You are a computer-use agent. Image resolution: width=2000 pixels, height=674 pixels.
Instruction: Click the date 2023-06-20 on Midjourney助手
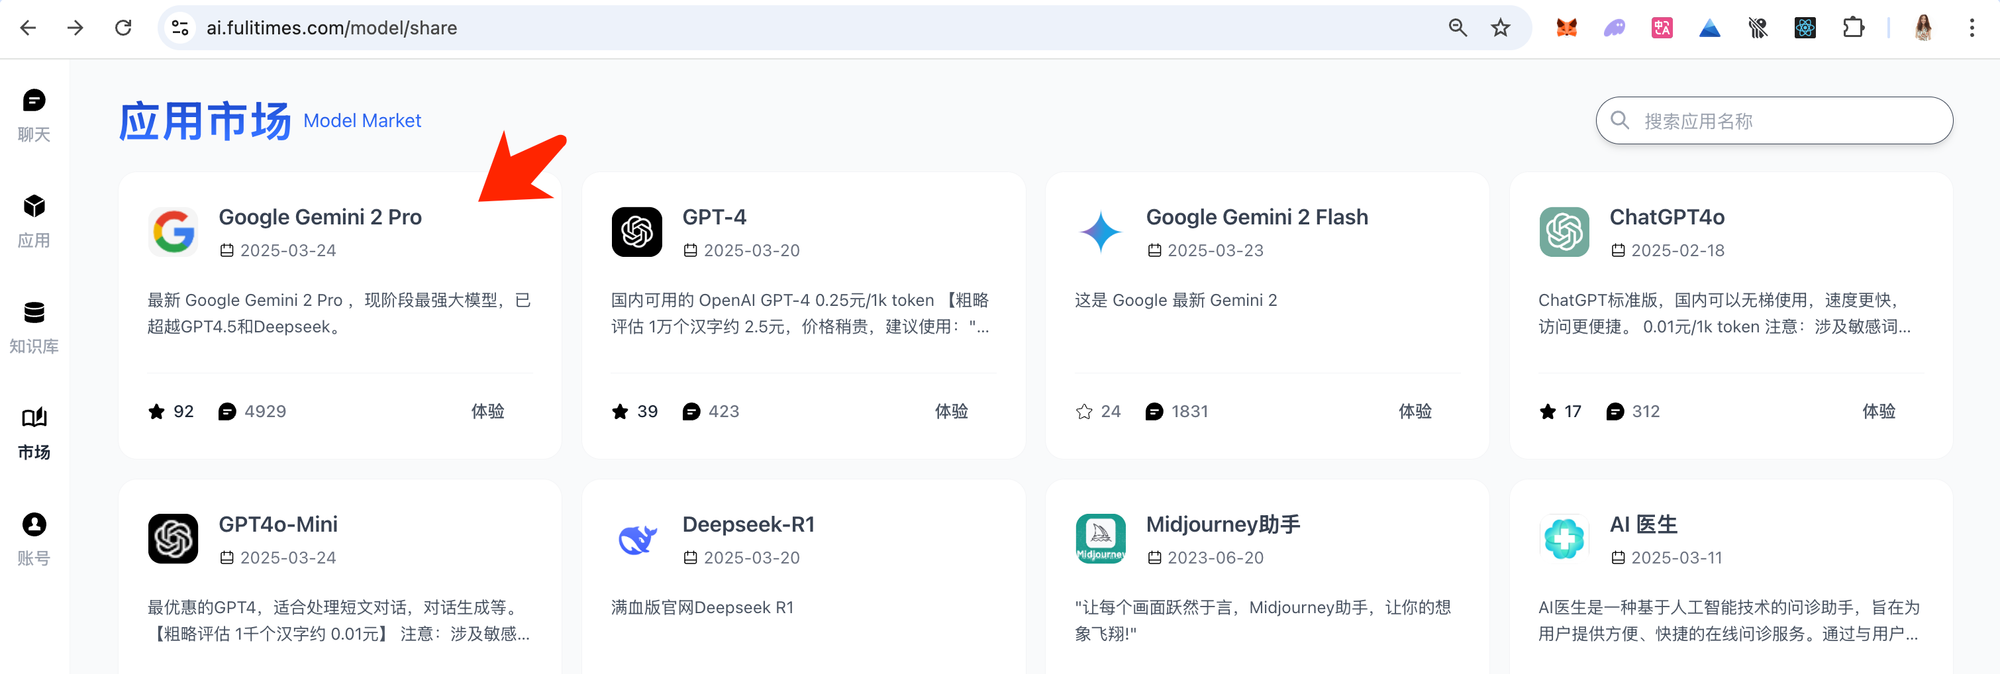tap(1216, 558)
